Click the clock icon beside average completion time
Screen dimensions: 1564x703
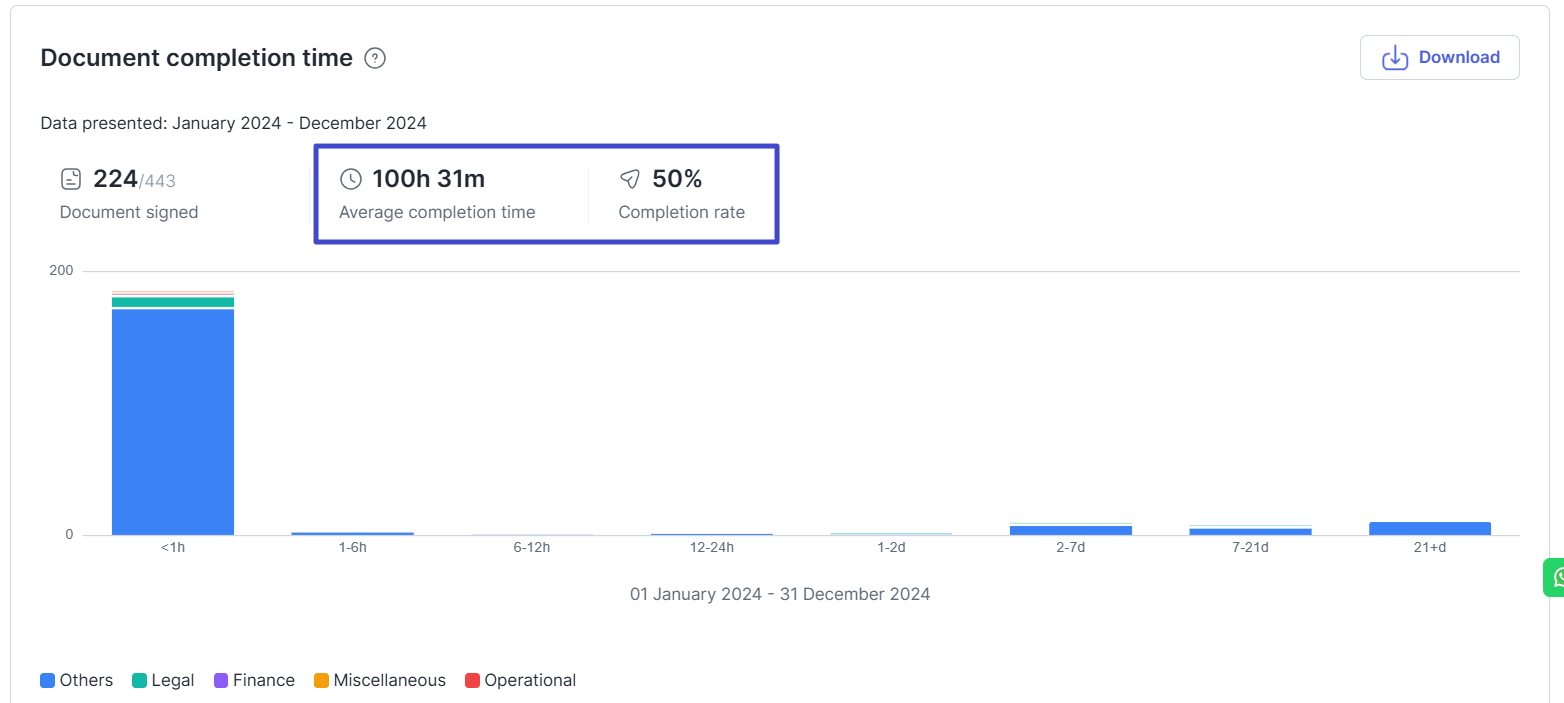(x=350, y=179)
